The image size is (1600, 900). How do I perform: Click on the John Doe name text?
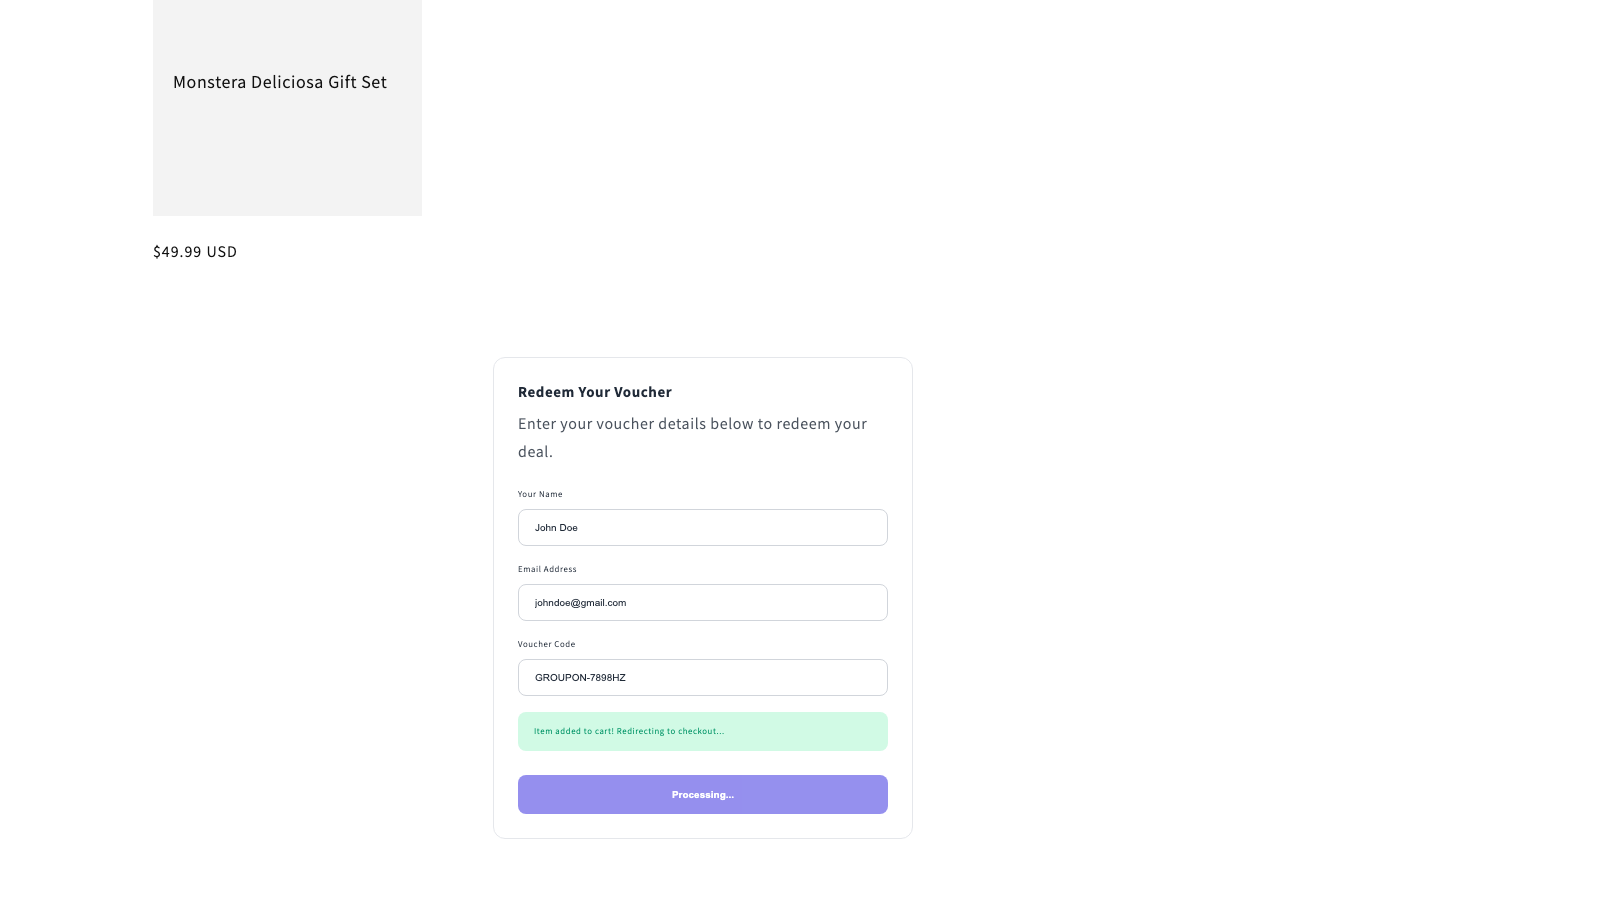(556, 528)
